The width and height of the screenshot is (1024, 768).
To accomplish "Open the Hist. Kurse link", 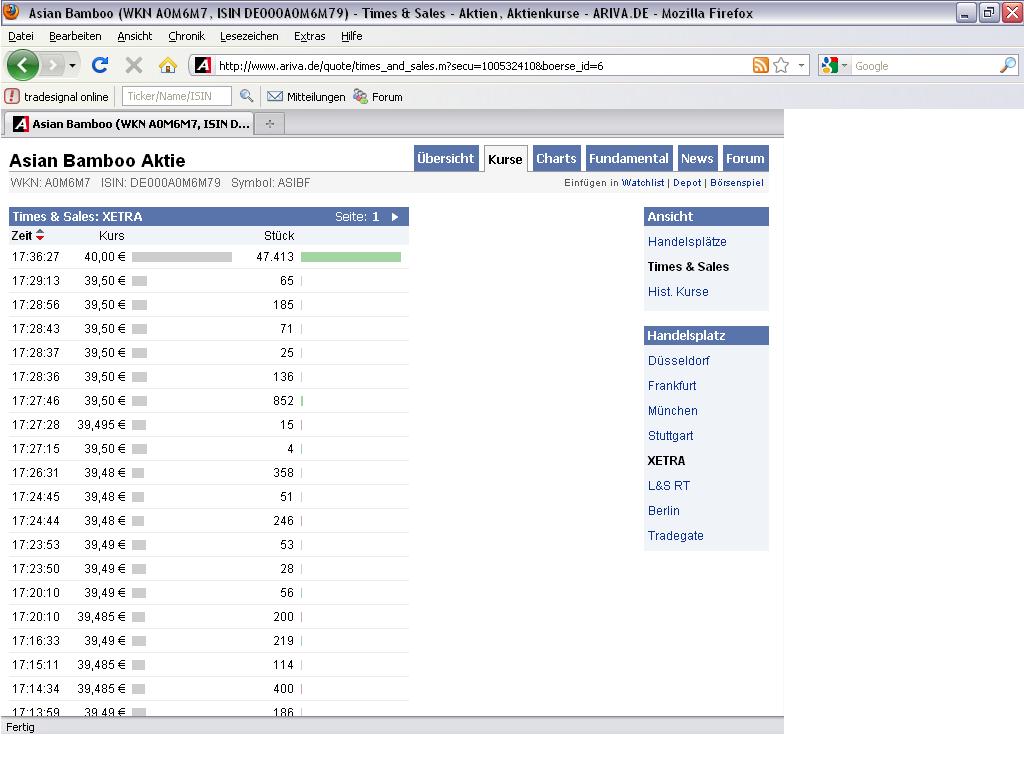I will click(x=678, y=292).
